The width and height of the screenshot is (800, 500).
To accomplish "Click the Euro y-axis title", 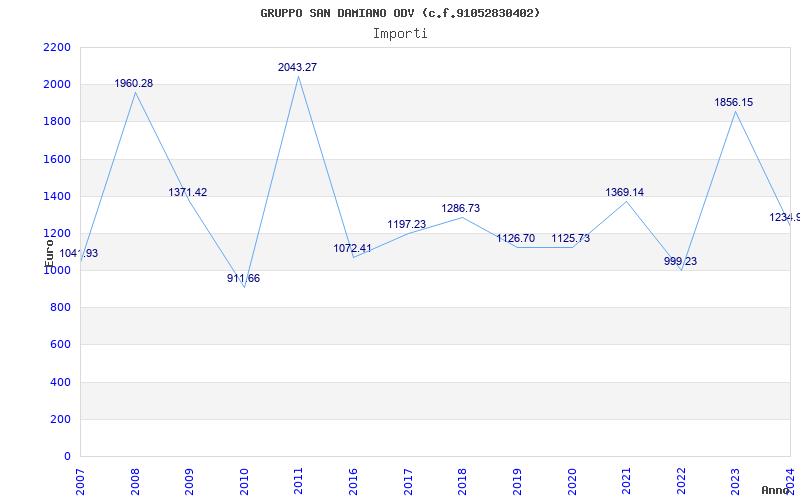I will pos(49,253).
